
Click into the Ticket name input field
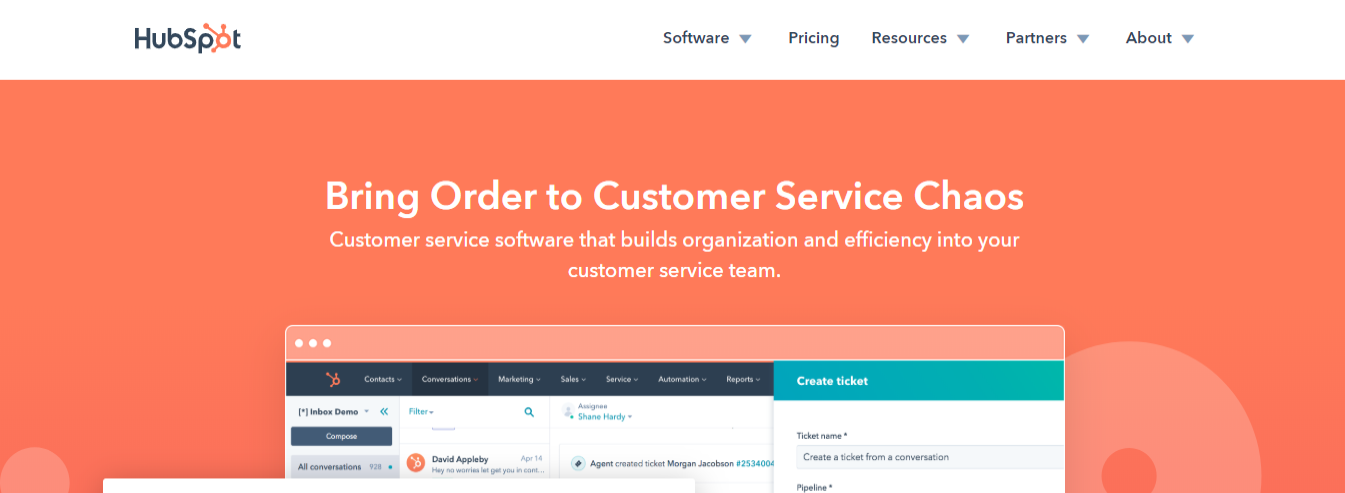(930, 457)
